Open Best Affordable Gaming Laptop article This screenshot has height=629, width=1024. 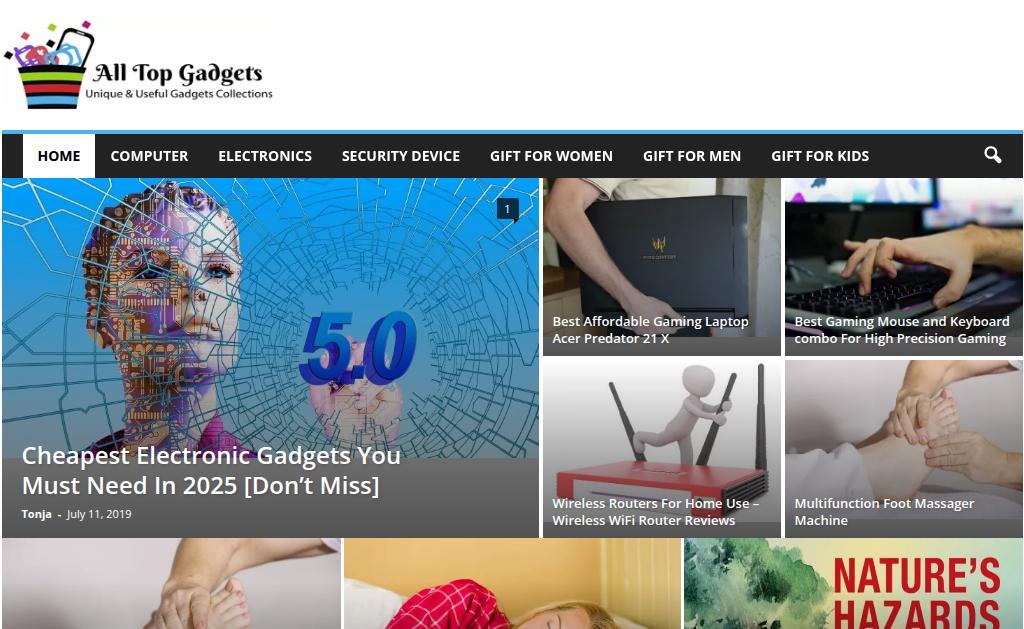click(650, 330)
